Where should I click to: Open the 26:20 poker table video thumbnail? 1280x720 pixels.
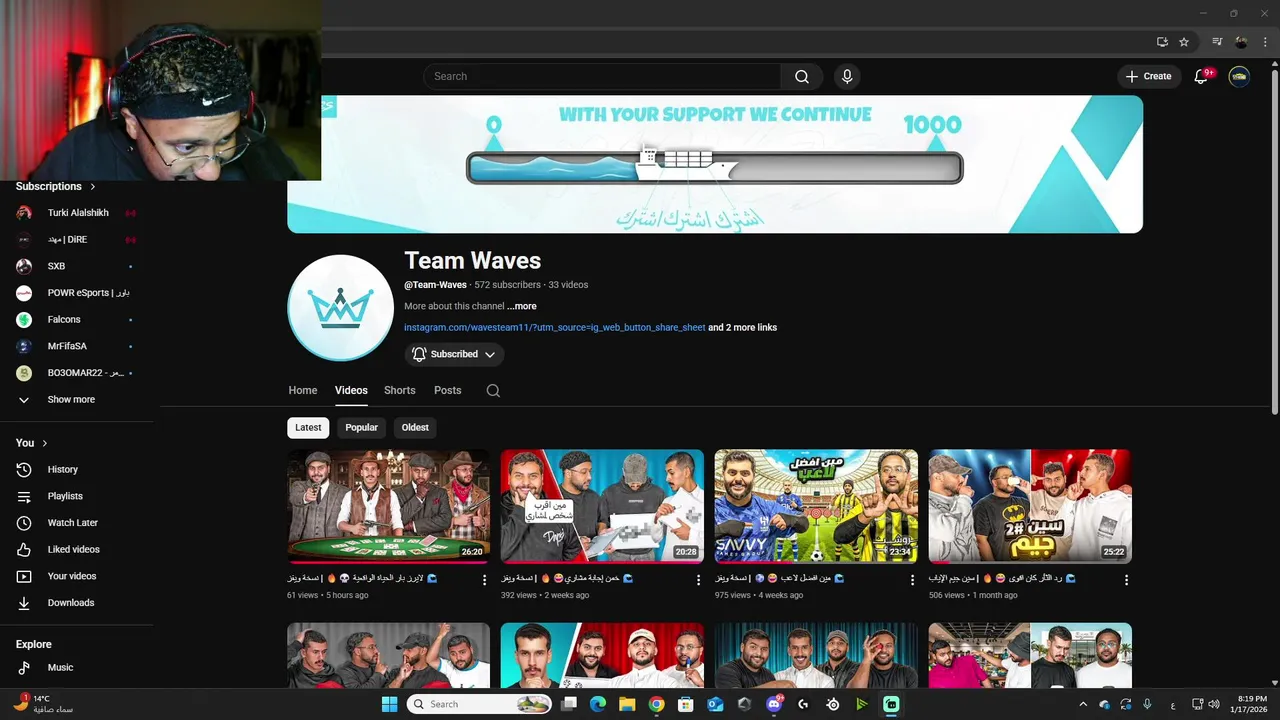coord(389,506)
